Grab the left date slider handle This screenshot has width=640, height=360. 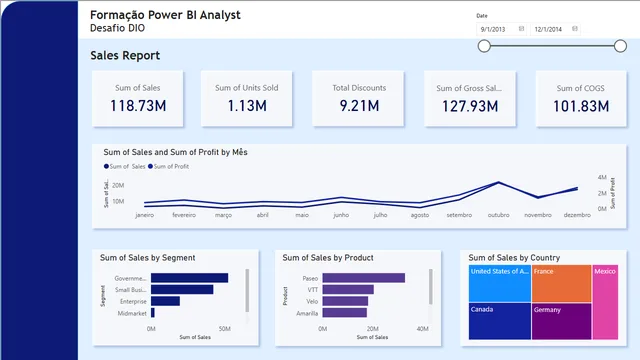pos(484,46)
